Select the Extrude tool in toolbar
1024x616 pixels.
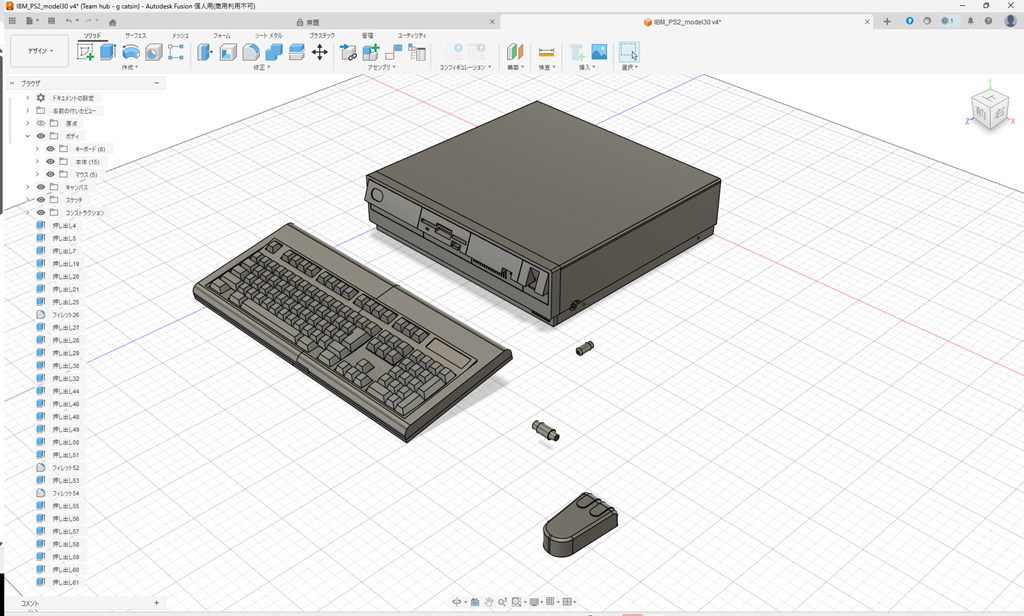coord(108,52)
